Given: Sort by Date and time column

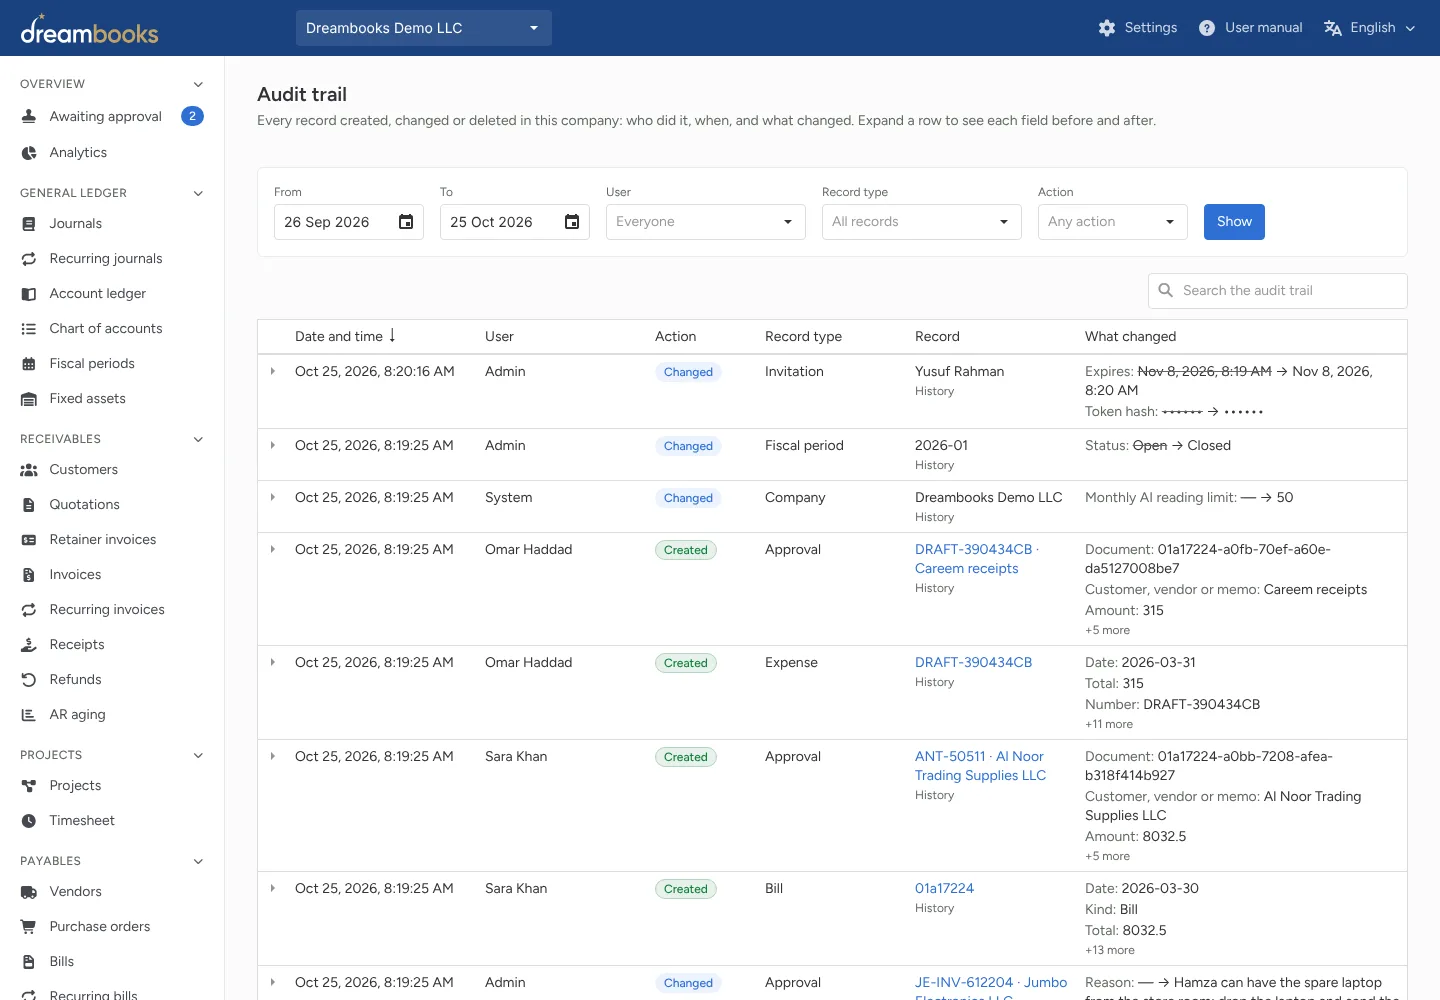Looking at the screenshot, I should coord(345,337).
